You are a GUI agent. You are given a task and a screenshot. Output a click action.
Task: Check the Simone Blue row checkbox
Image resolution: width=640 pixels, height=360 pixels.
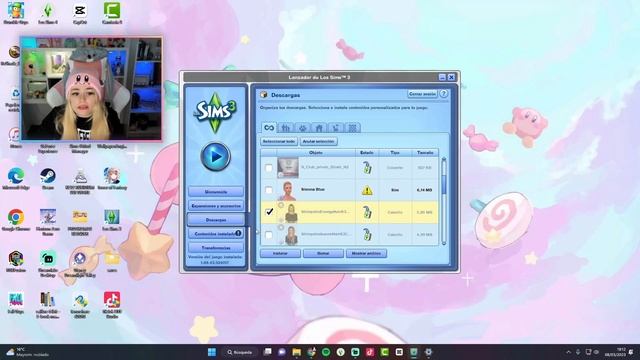tap(269, 190)
